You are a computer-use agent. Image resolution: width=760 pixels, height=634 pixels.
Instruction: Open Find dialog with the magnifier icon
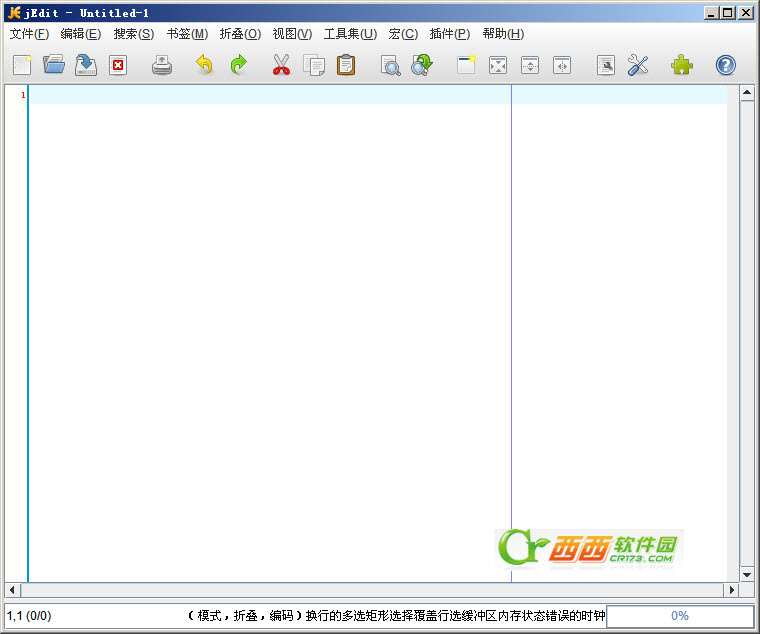390,65
